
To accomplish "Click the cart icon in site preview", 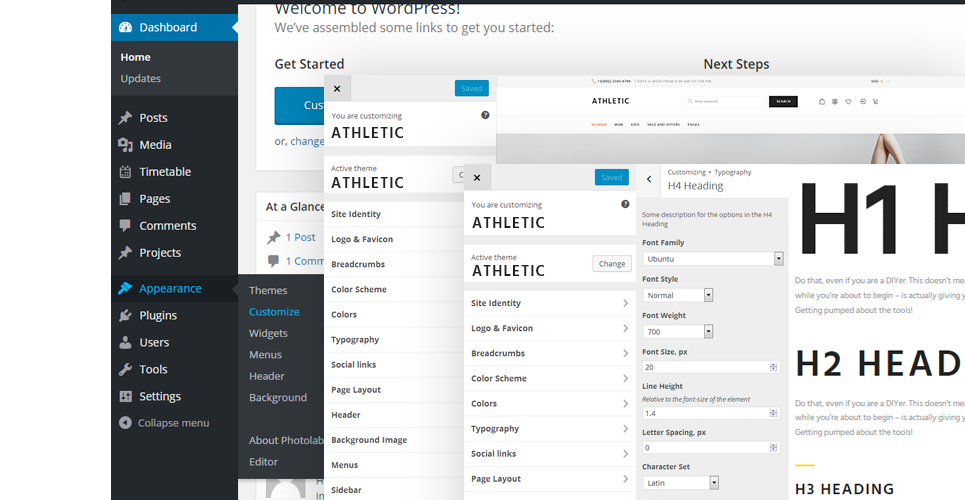I will 875,102.
